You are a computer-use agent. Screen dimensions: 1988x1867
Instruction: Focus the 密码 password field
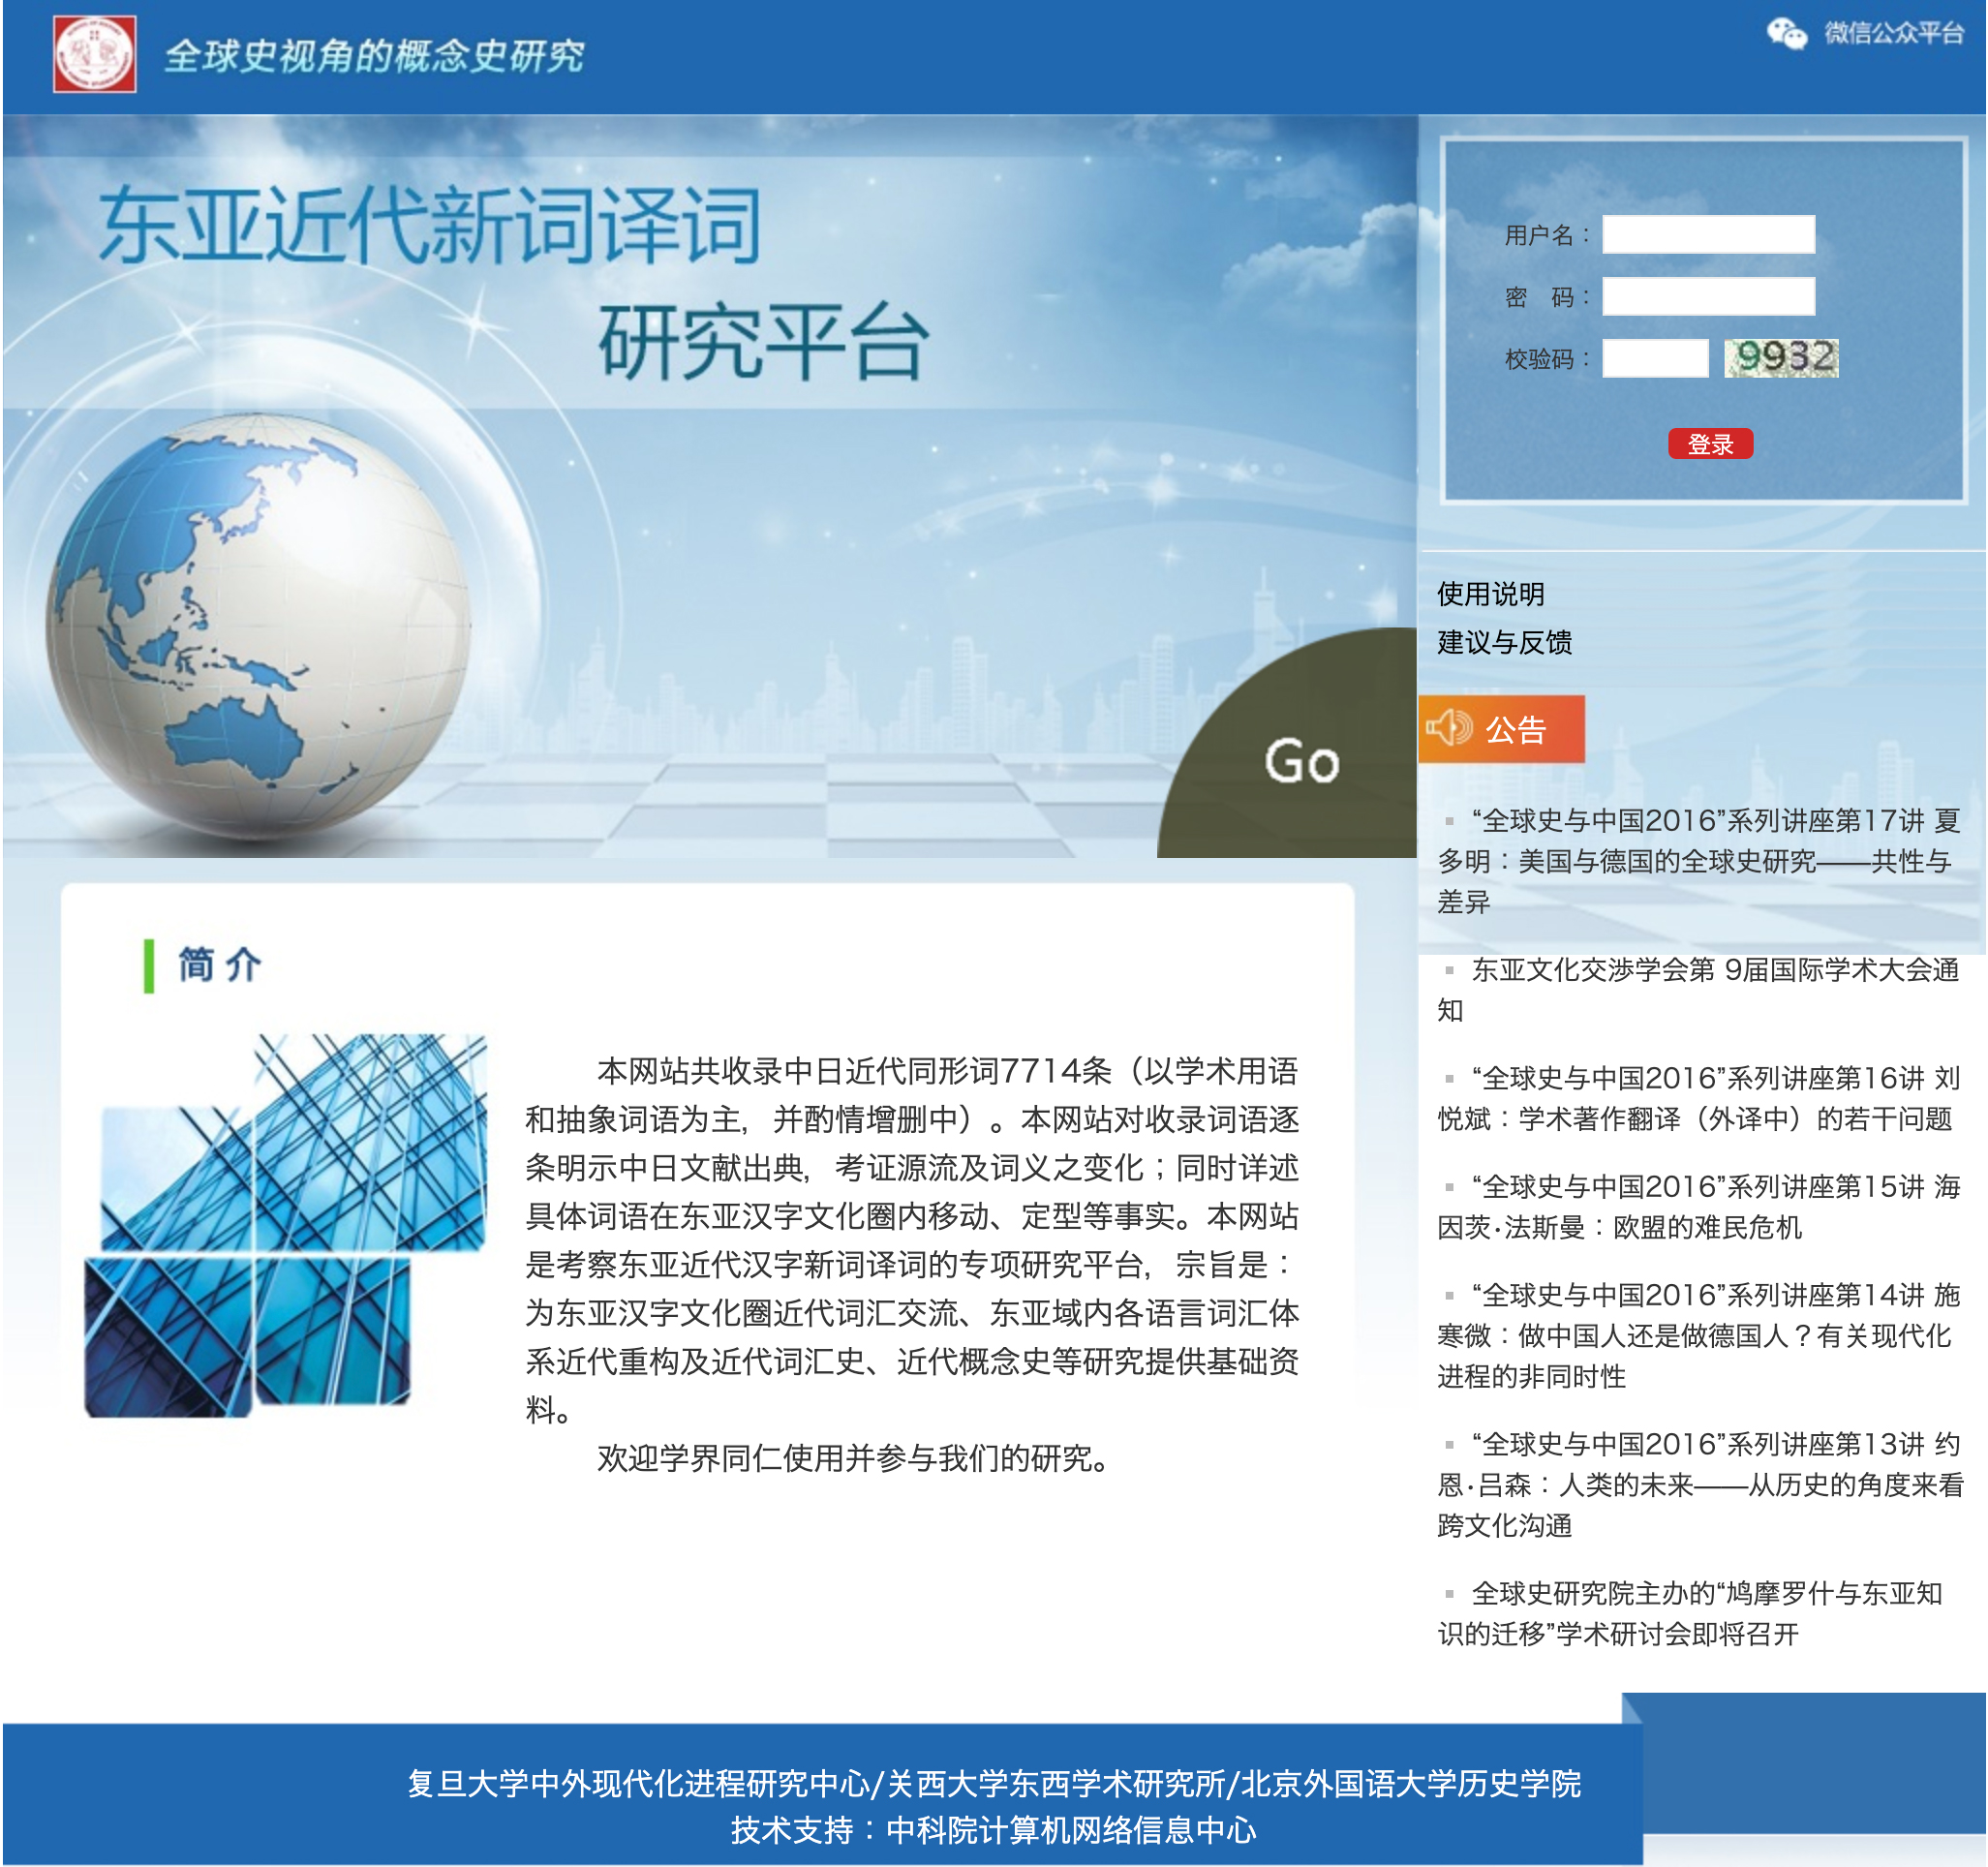click(x=1708, y=296)
